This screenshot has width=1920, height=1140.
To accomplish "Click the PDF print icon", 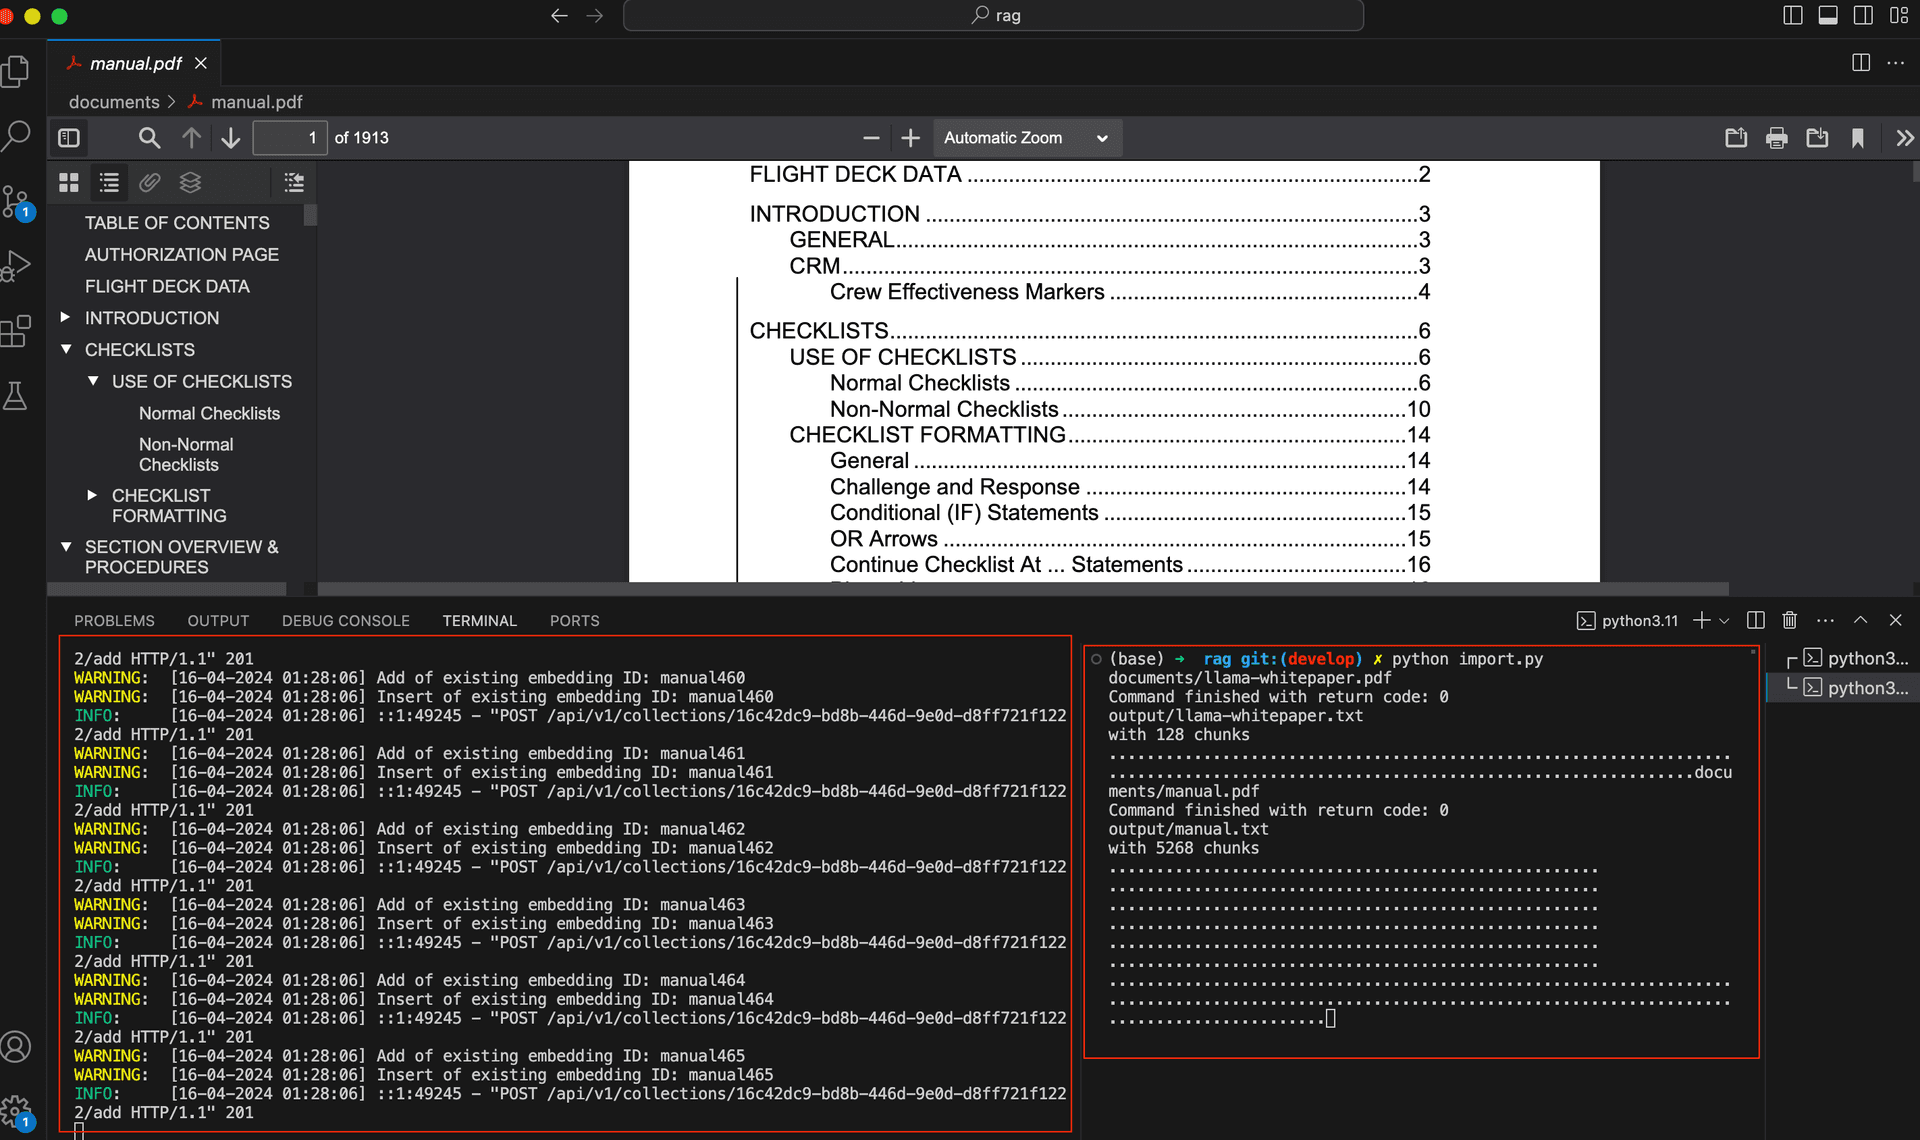I will pyautogui.click(x=1777, y=138).
